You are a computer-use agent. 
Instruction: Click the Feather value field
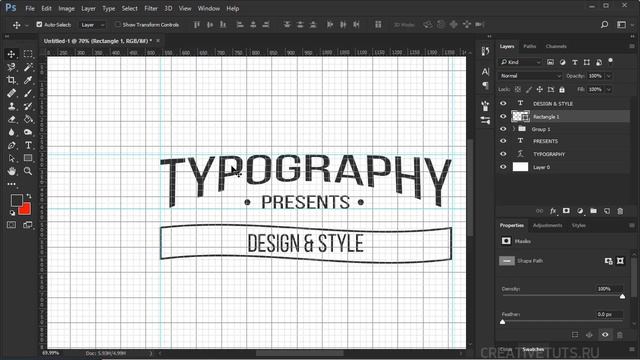tap(609, 314)
